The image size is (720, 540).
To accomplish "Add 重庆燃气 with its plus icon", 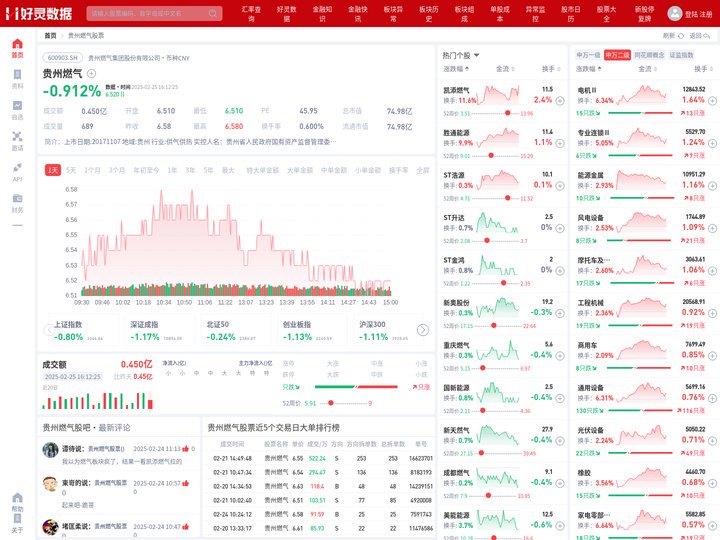I will coord(560,356).
